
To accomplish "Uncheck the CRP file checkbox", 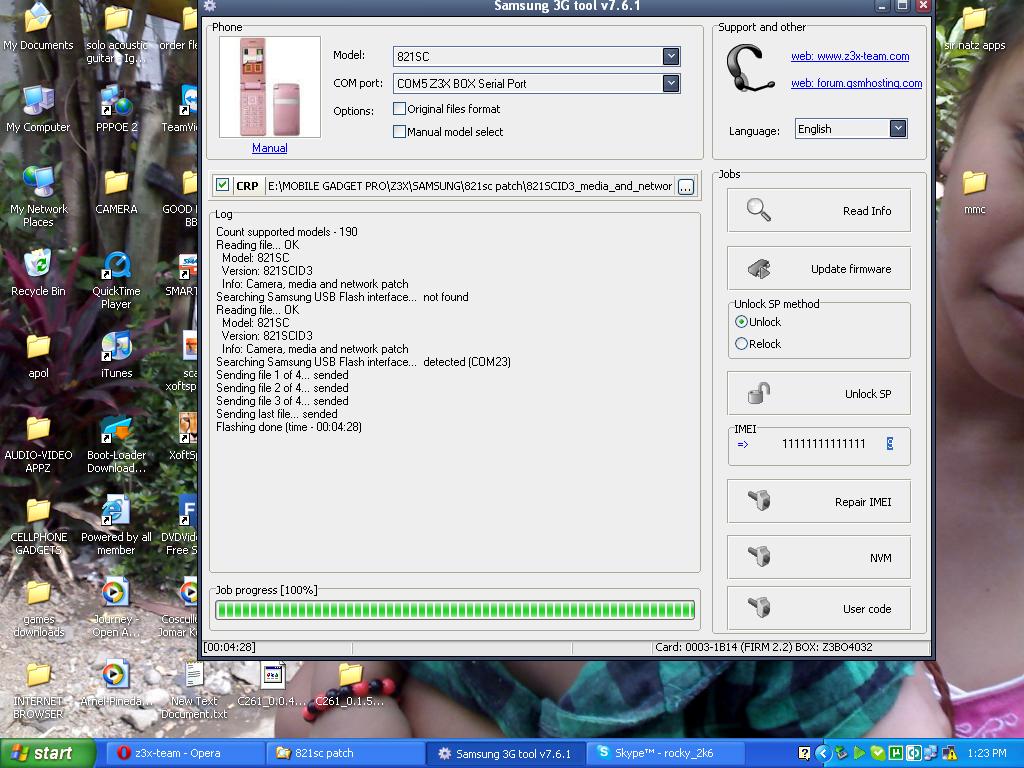I will [x=222, y=185].
